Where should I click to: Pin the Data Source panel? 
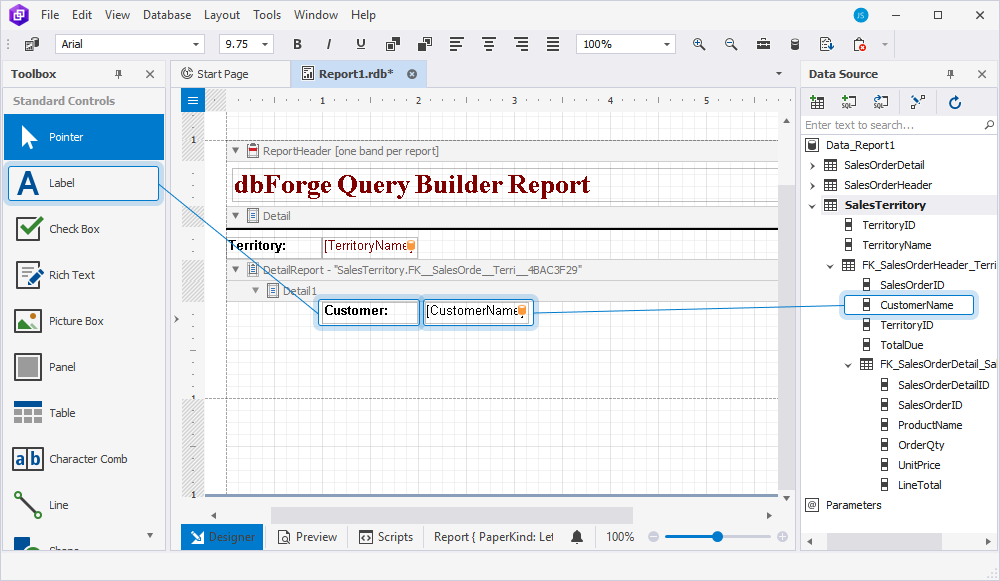point(950,74)
